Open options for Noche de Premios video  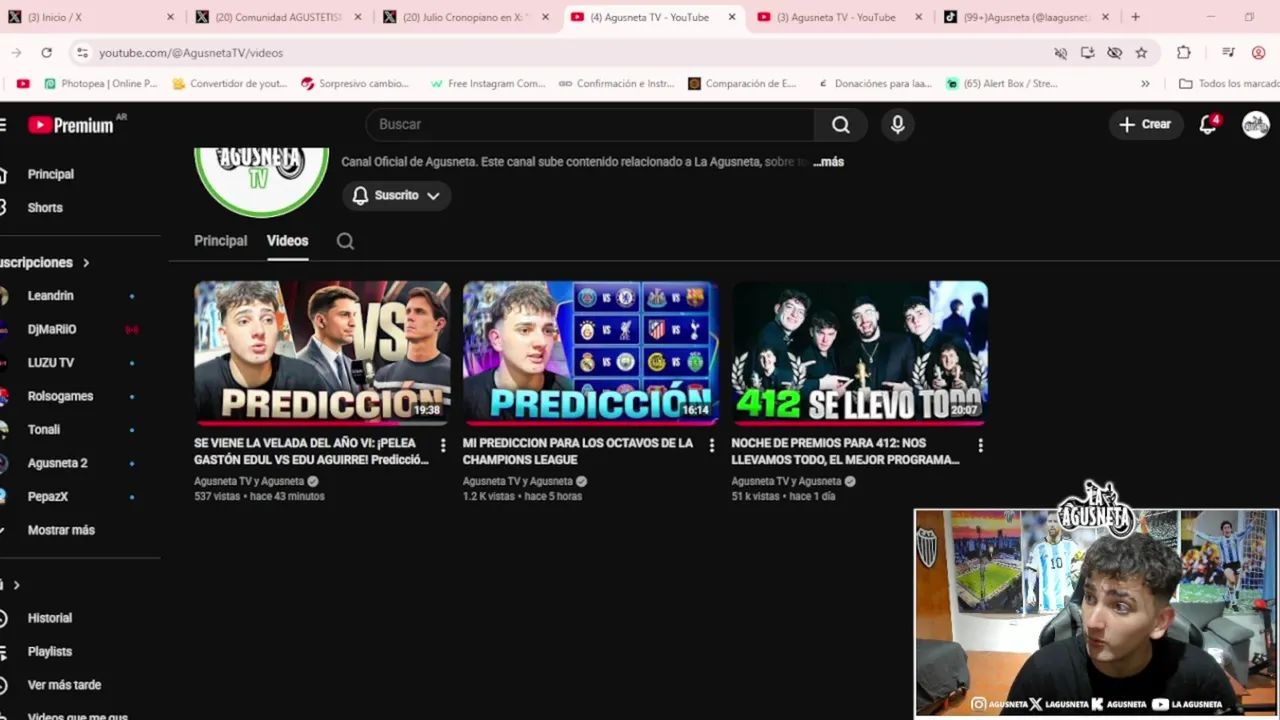pos(980,445)
